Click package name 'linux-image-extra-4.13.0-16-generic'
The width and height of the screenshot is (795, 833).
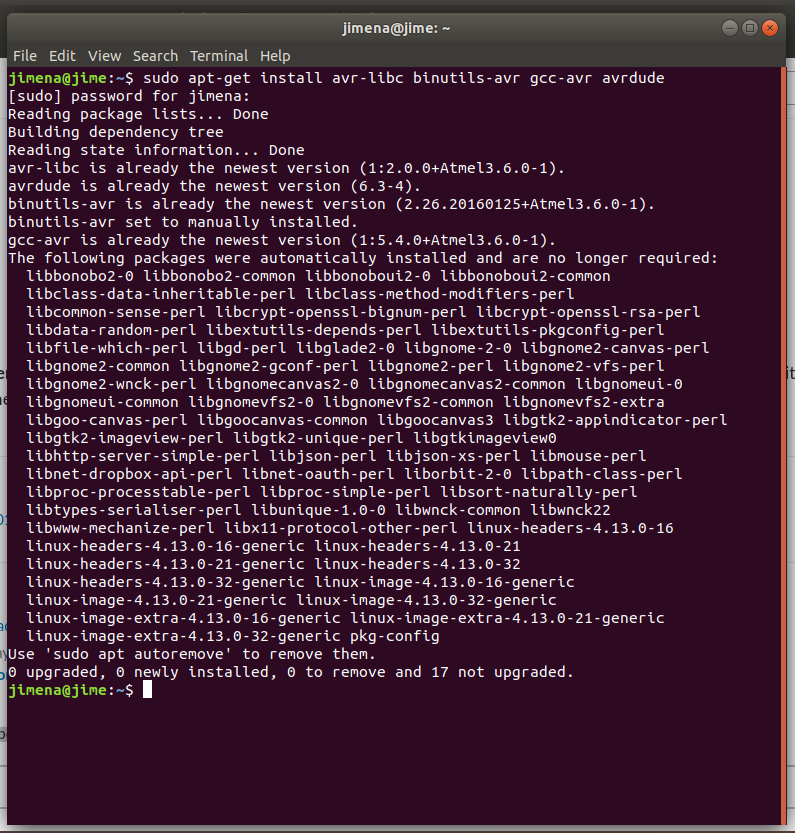click(x=183, y=618)
